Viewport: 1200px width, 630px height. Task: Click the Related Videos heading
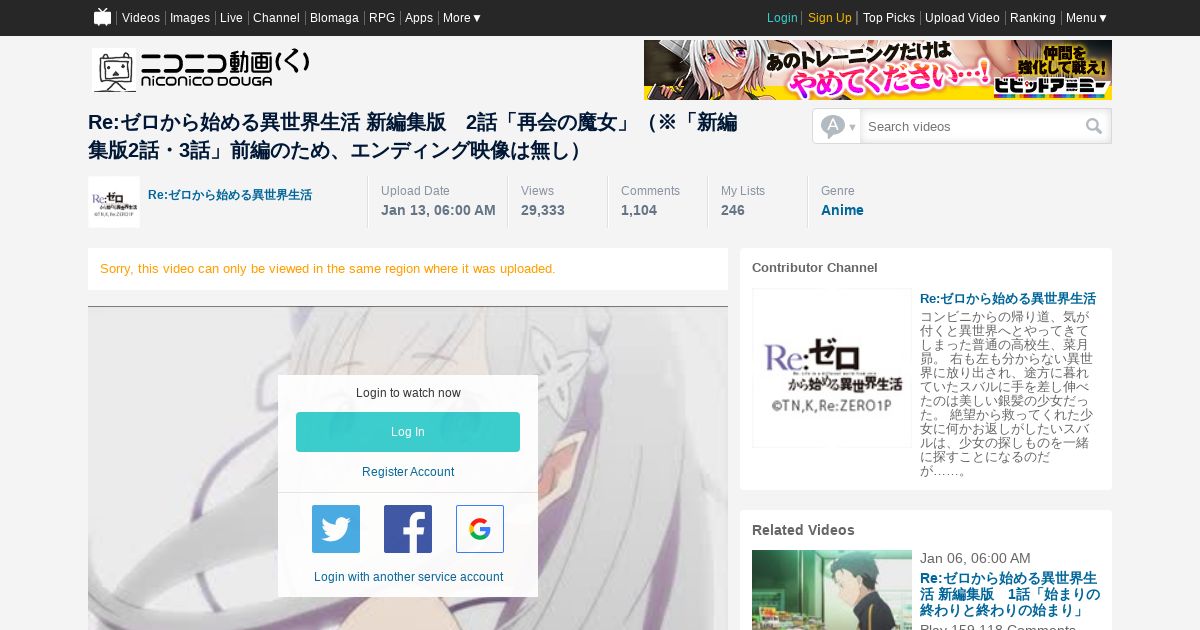tap(803, 530)
